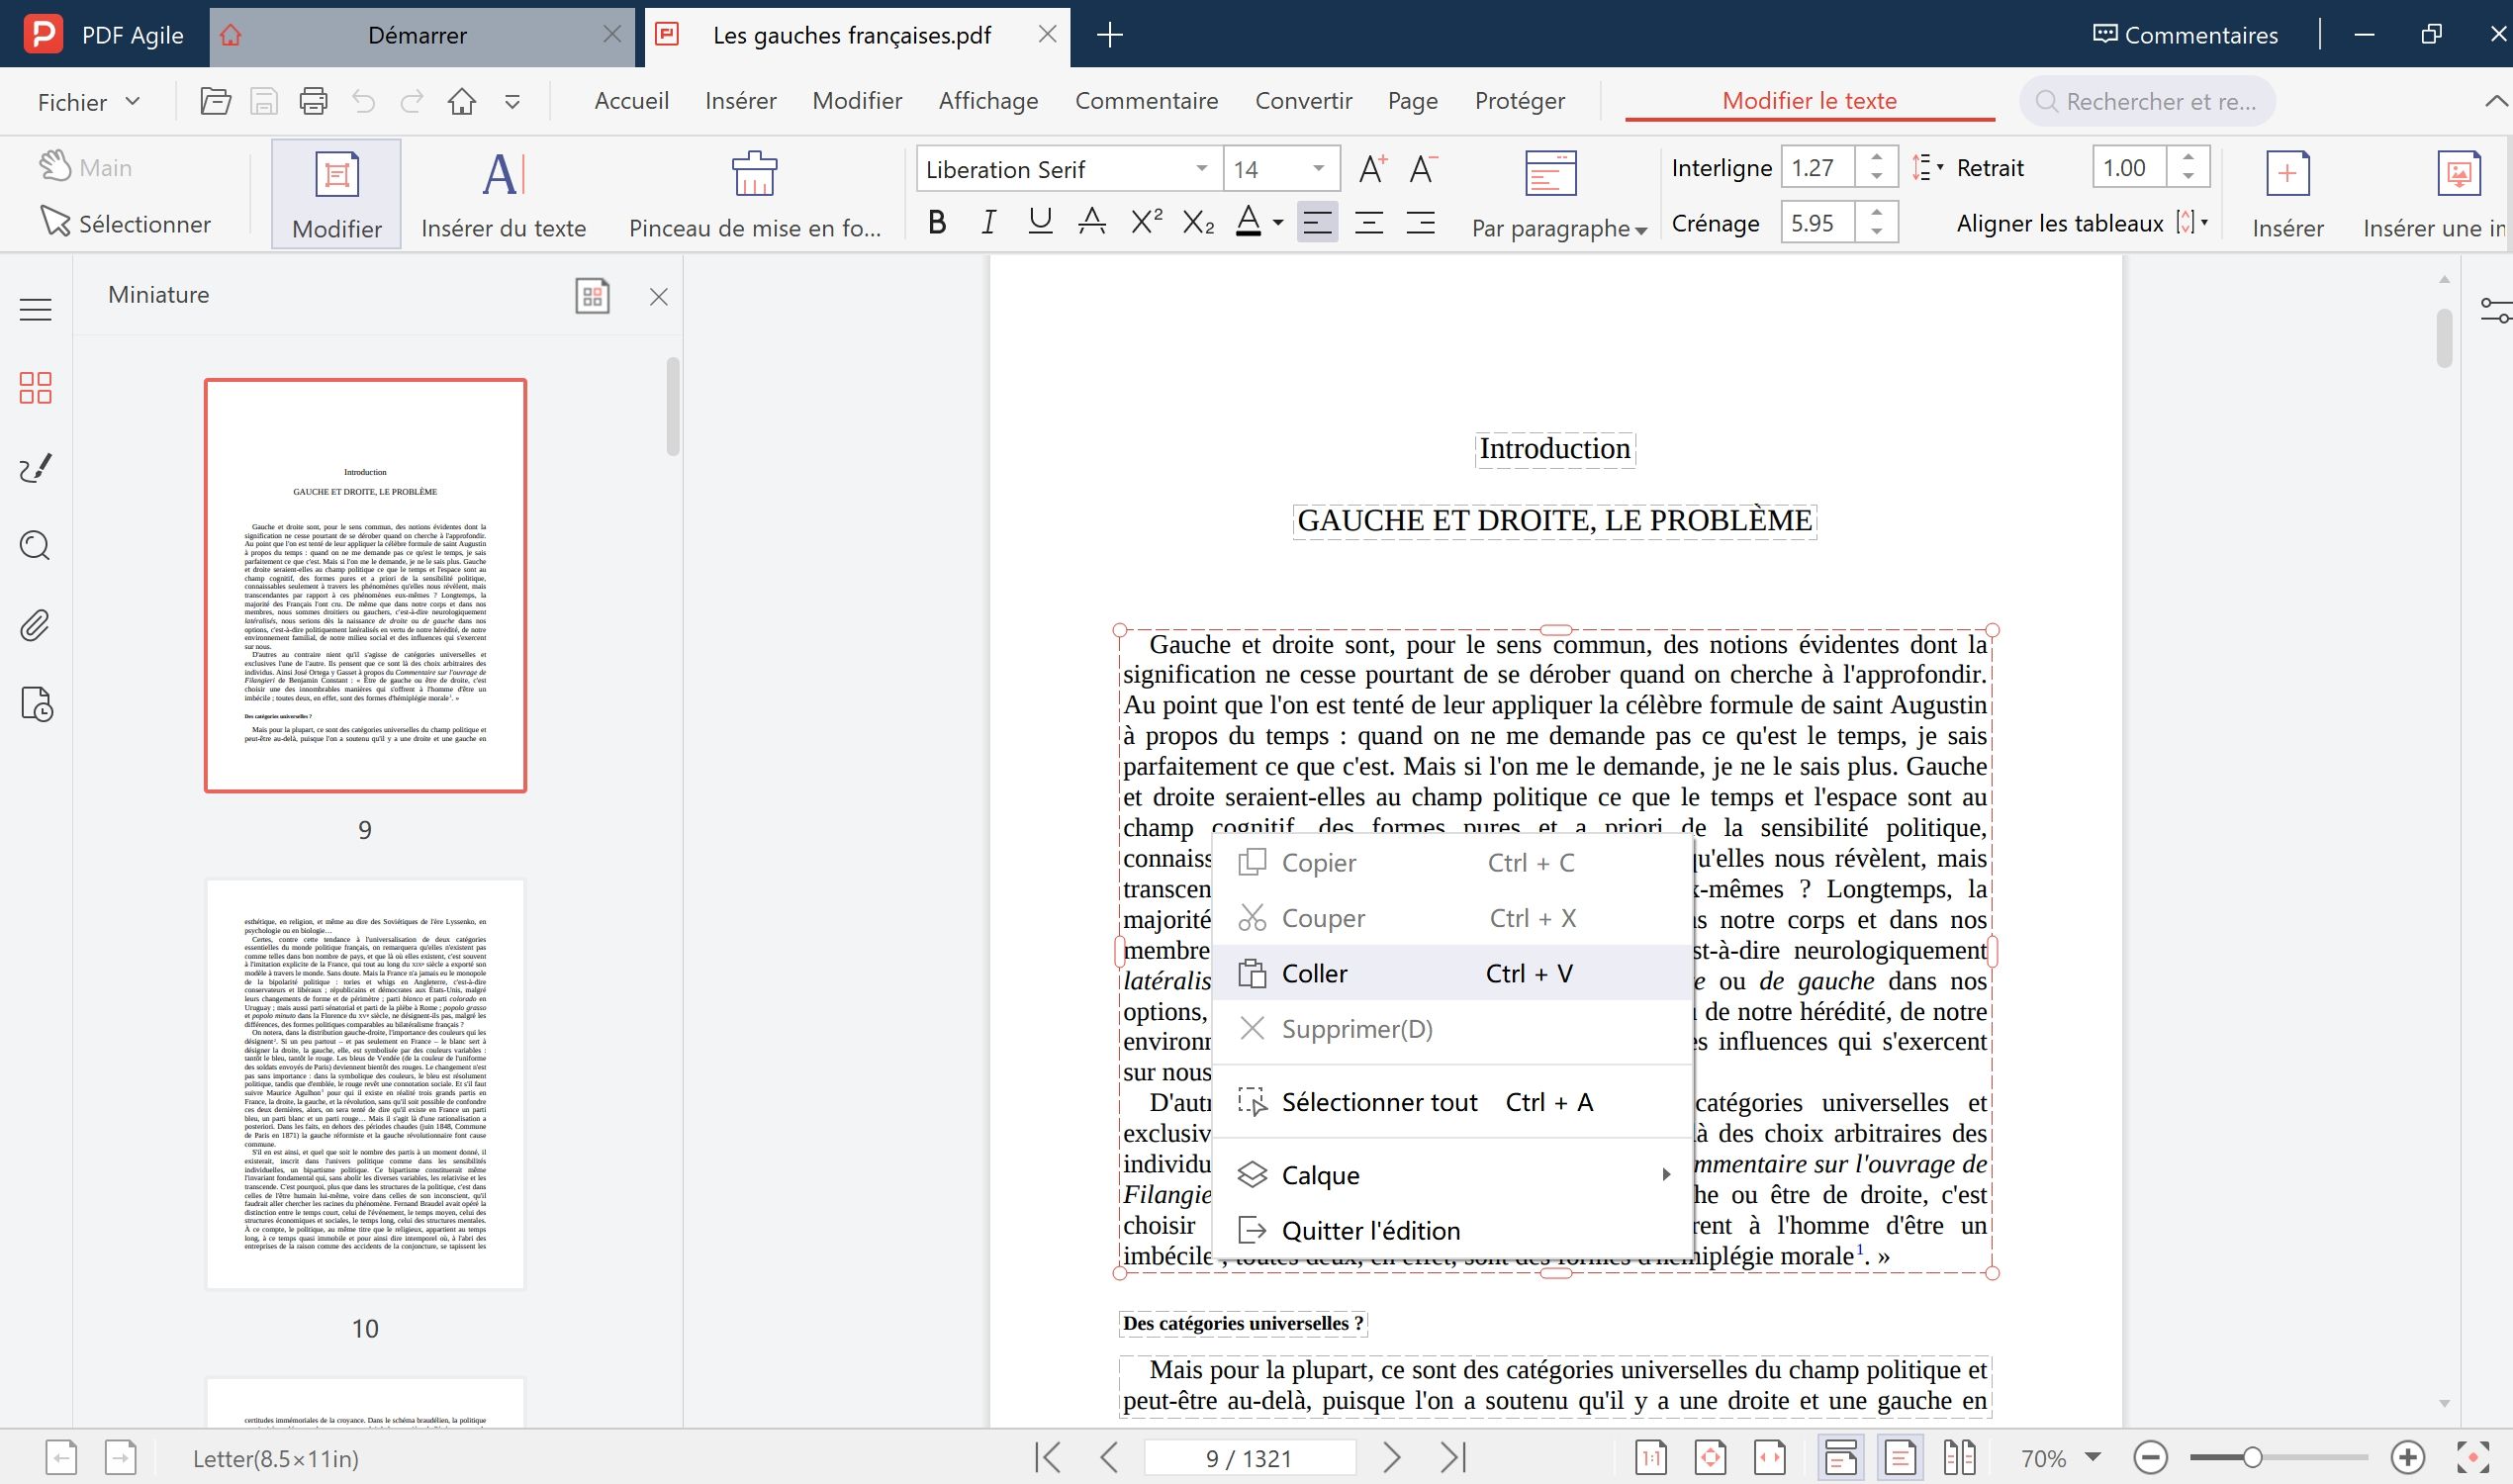Open the thumbnails panel icon in sidebar
2513x1484 pixels.
tap(36, 388)
